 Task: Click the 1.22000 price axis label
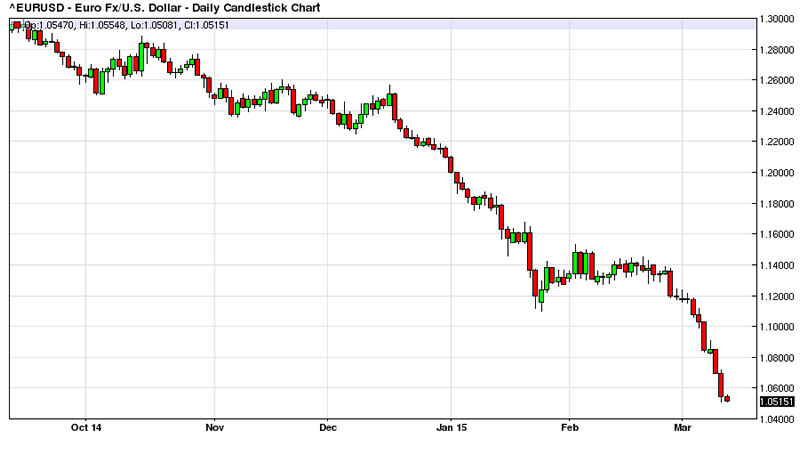click(x=777, y=142)
